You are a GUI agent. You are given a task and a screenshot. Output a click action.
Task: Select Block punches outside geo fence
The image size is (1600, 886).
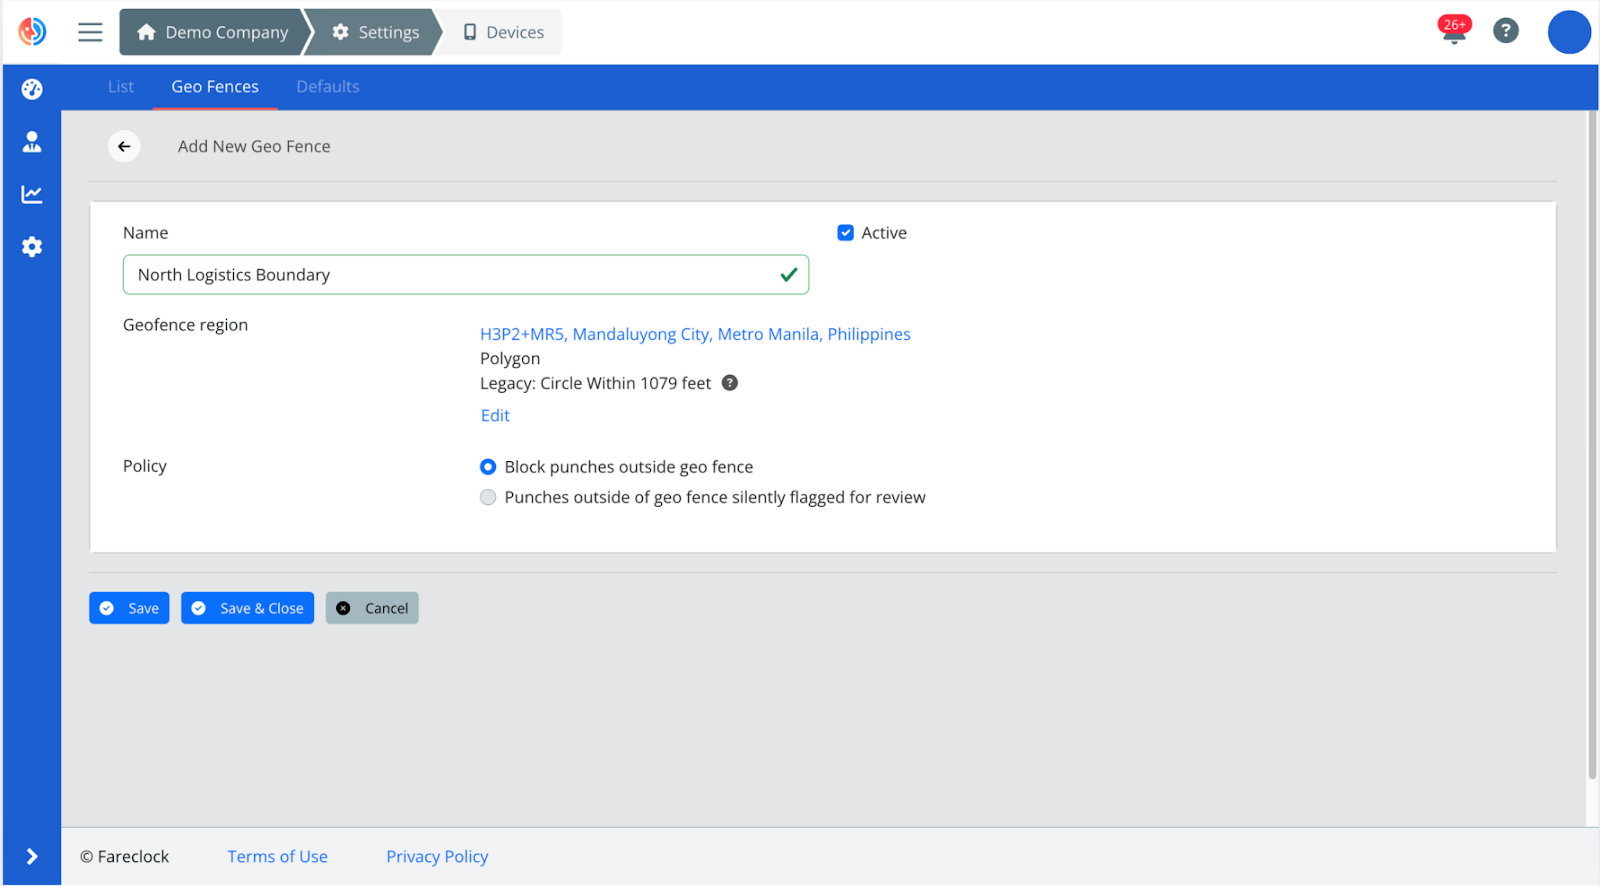click(488, 467)
